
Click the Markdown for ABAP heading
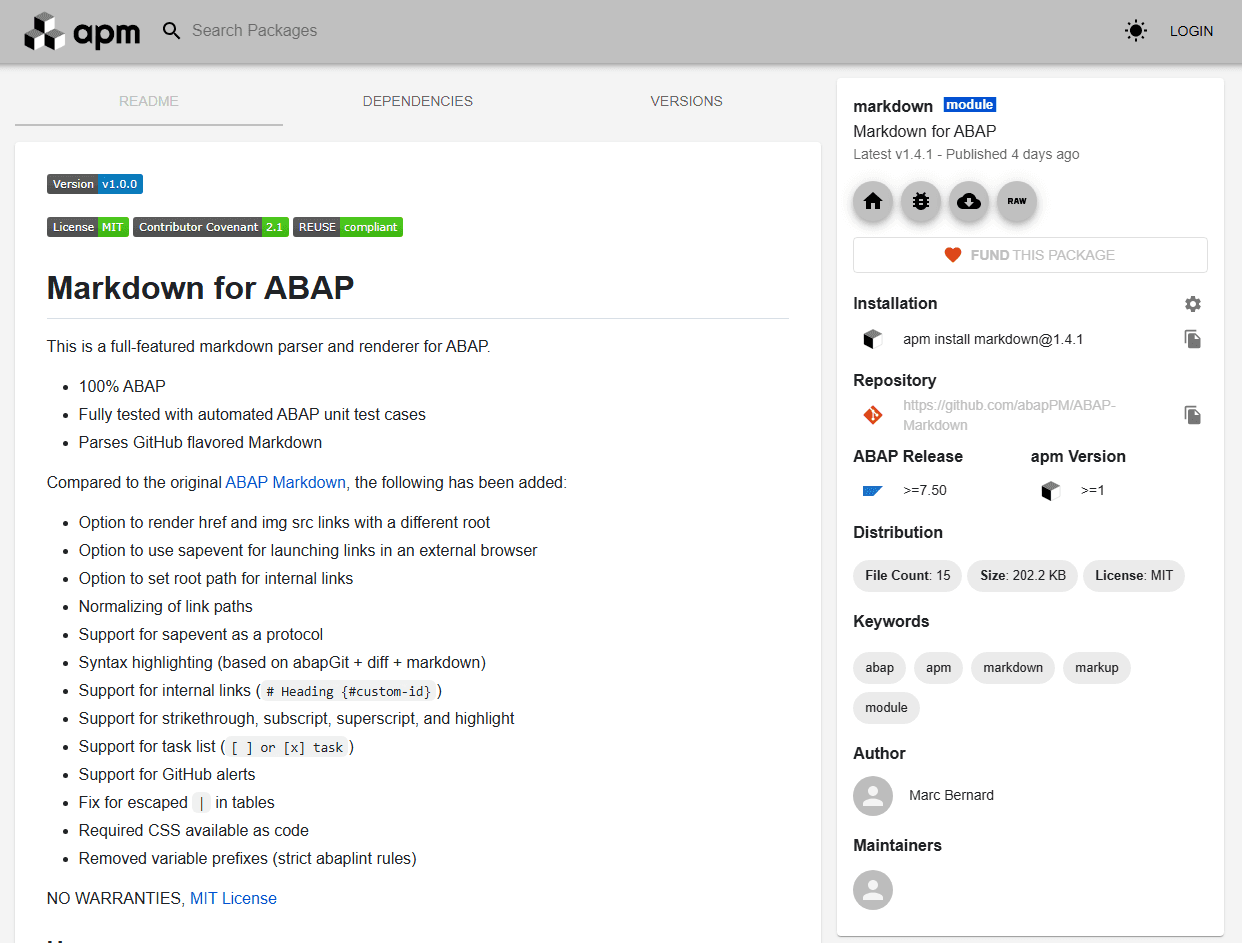(201, 288)
